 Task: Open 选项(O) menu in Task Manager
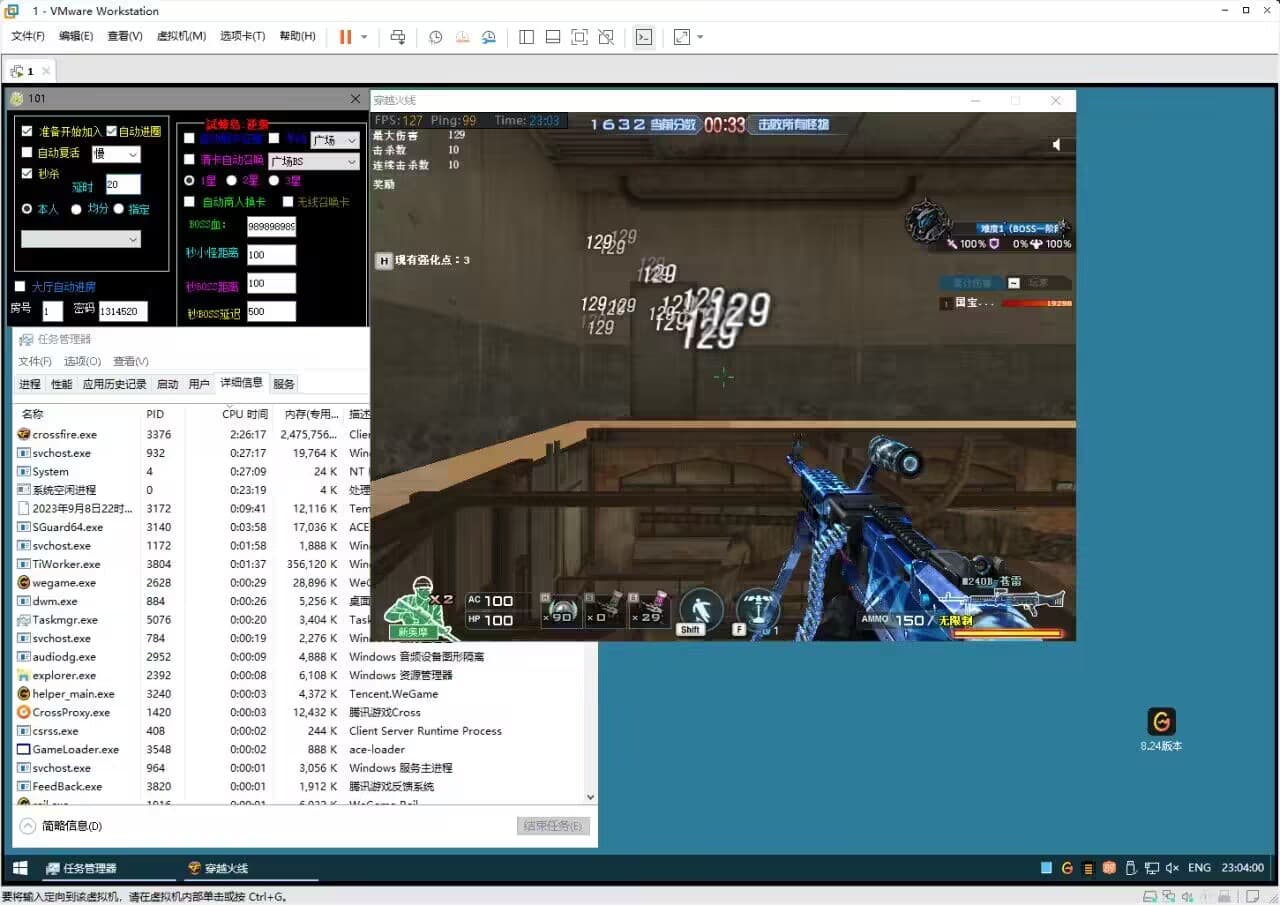pos(83,361)
